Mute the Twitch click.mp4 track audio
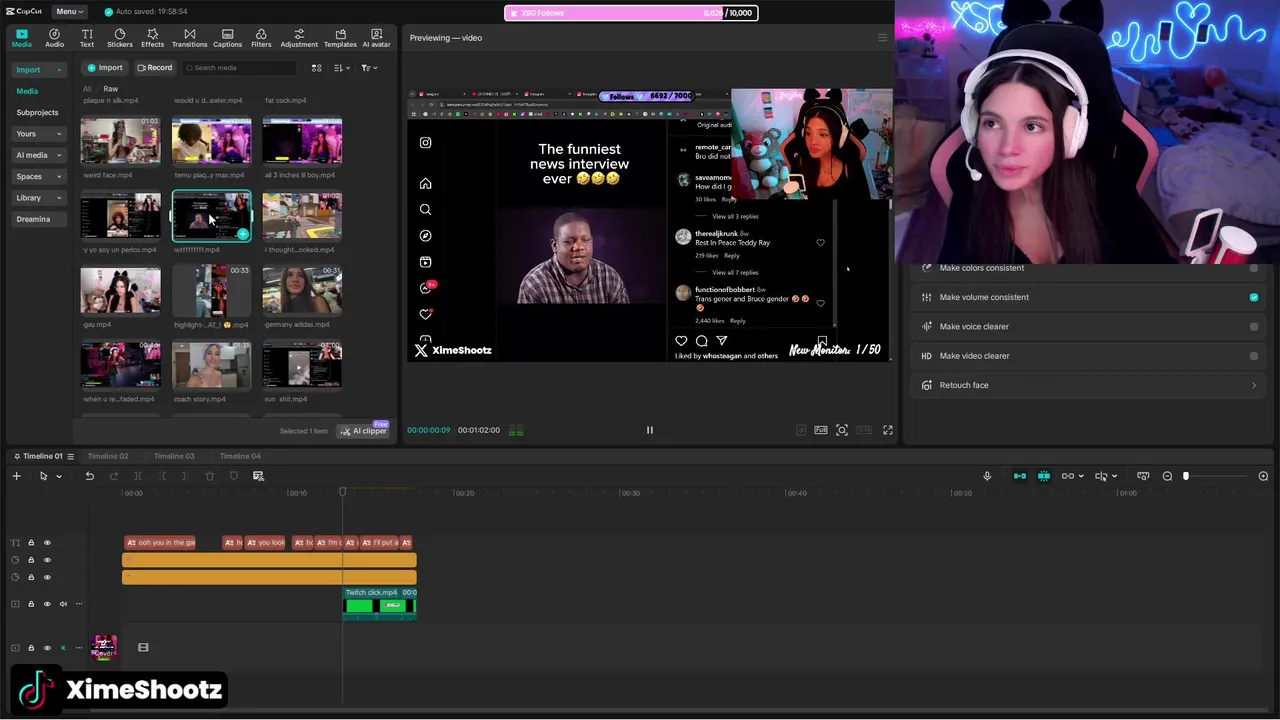 [63, 604]
